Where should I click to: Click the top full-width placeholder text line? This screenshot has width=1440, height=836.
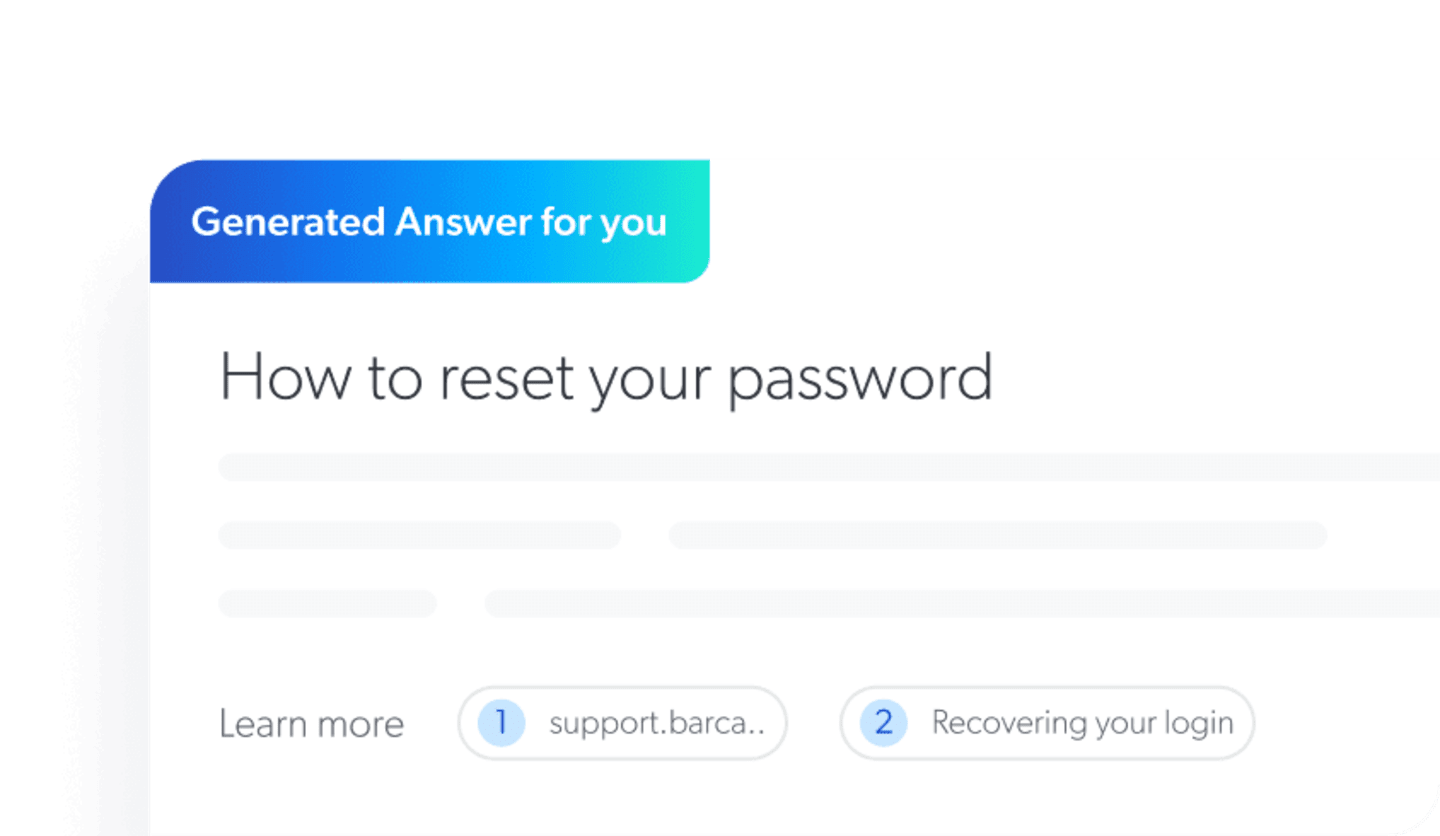point(828,467)
